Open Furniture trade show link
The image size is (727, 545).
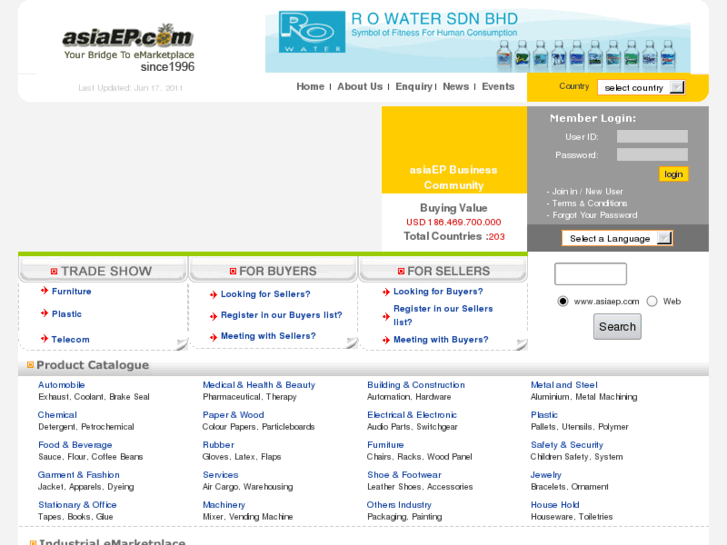pyautogui.click(x=71, y=291)
